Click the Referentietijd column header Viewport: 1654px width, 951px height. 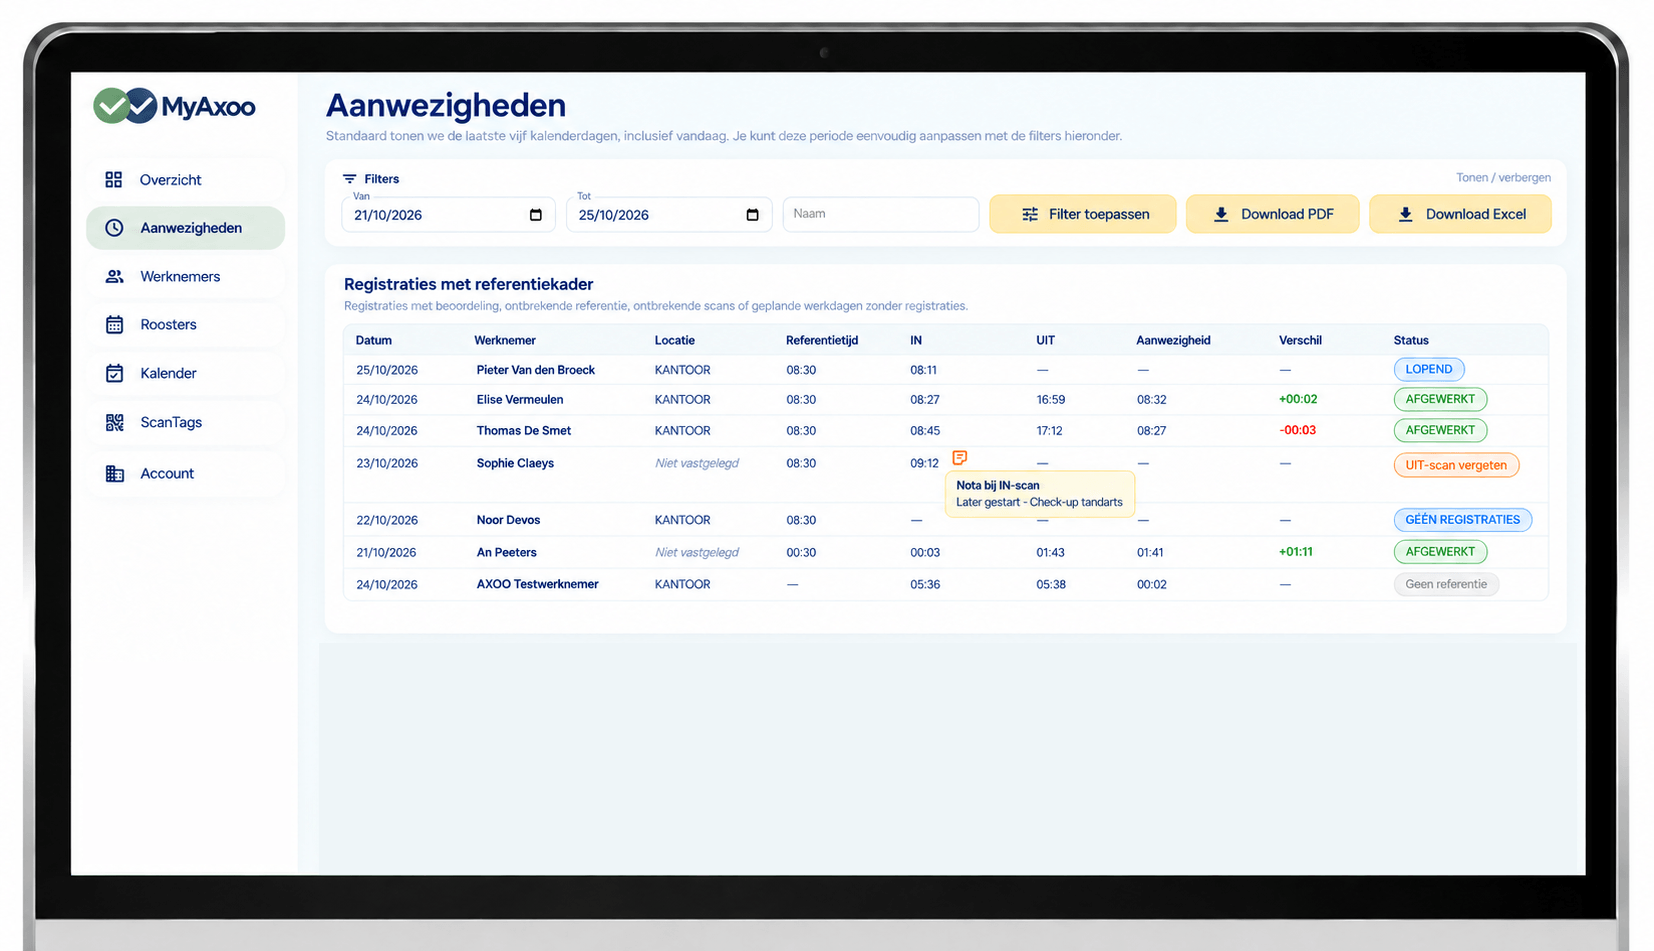pyautogui.click(x=822, y=340)
